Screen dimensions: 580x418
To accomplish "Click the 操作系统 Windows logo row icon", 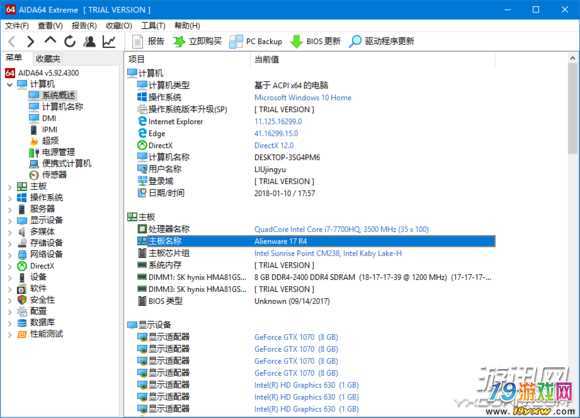I will pos(142,97).
